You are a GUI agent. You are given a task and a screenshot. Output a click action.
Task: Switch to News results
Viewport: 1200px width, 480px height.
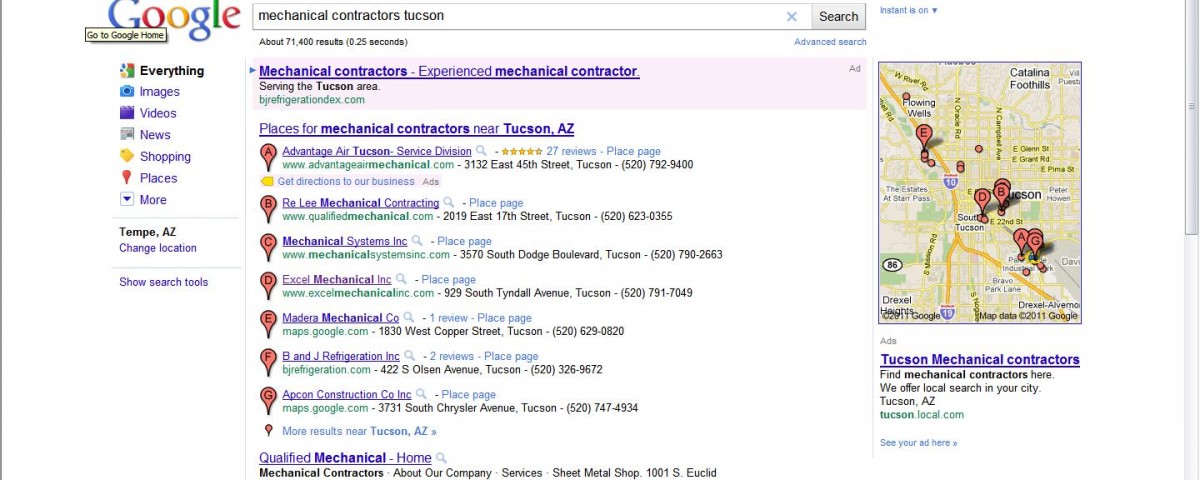(x=155, y=135)
